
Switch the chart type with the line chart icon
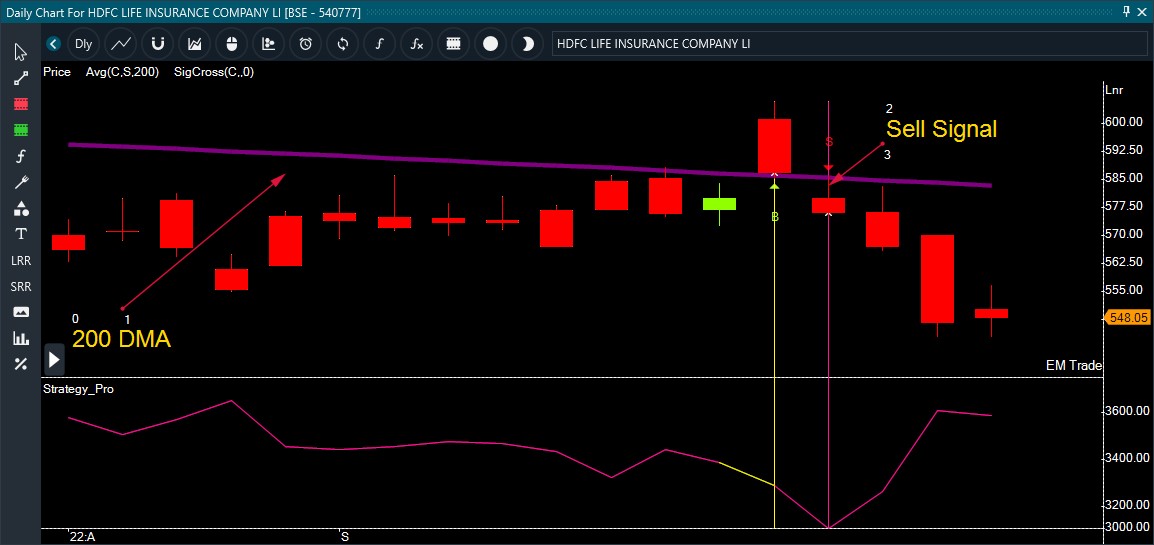[x=121, y=44]
